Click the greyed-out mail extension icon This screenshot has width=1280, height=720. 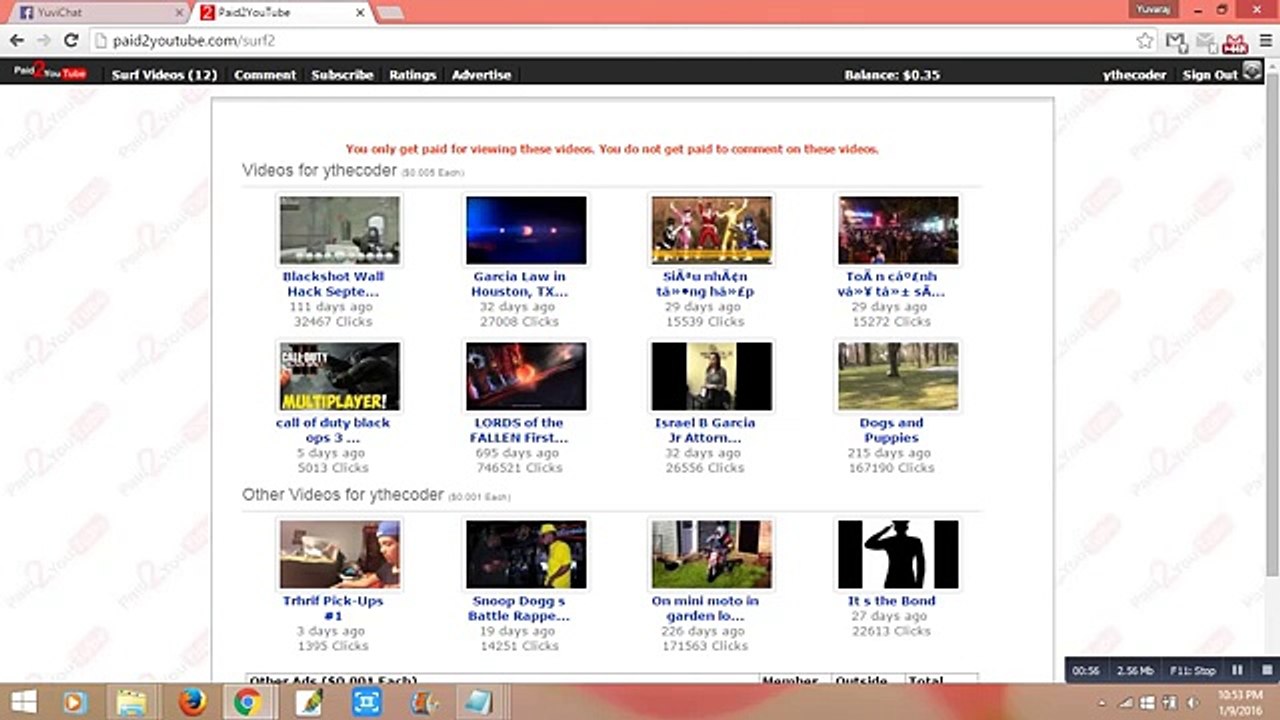[1206, 42]
